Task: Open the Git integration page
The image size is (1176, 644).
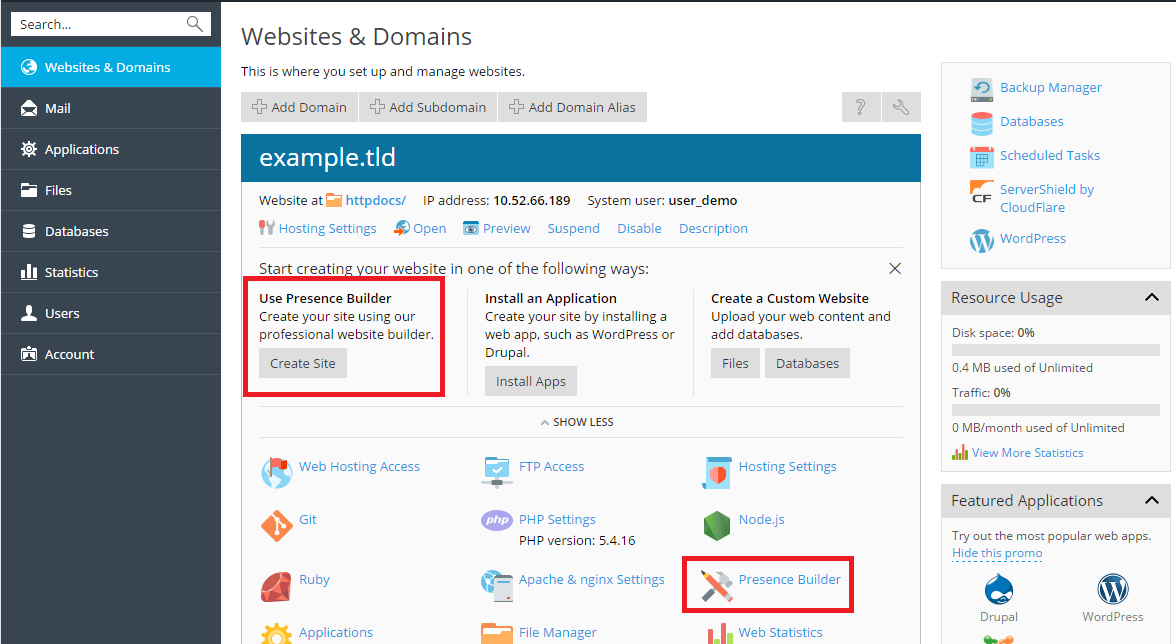Action: (x=307, y=519)
